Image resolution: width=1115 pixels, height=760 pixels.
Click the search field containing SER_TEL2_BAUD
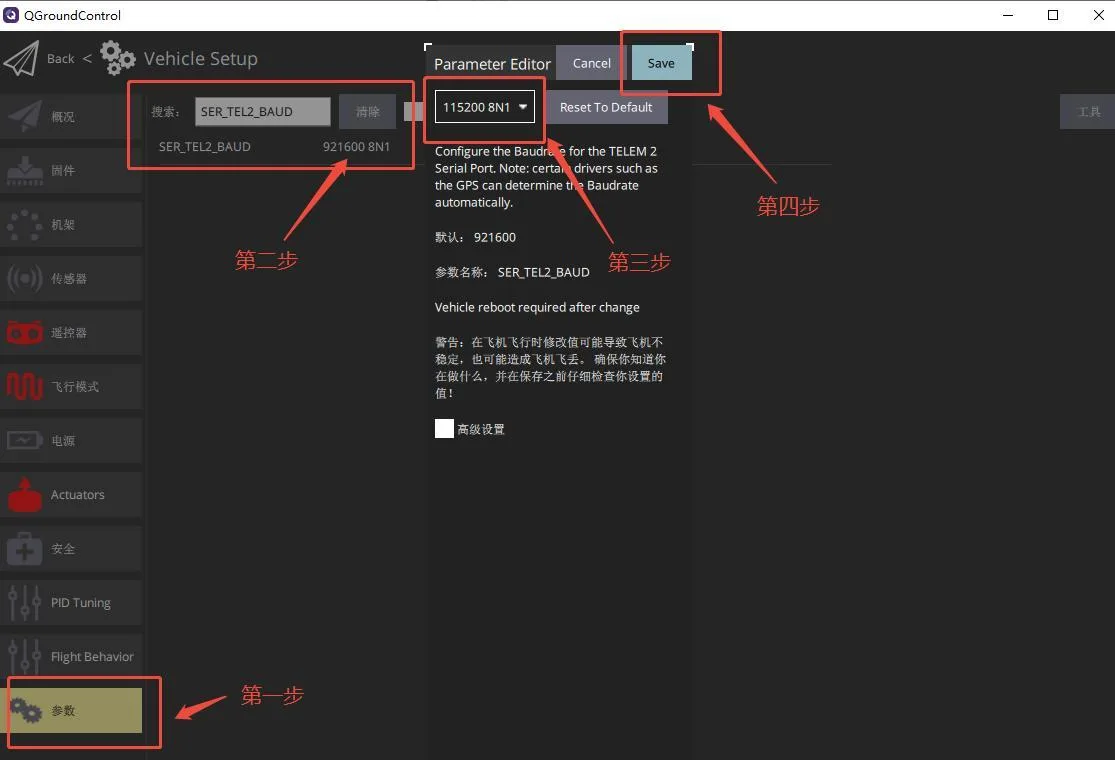point(262,112)
